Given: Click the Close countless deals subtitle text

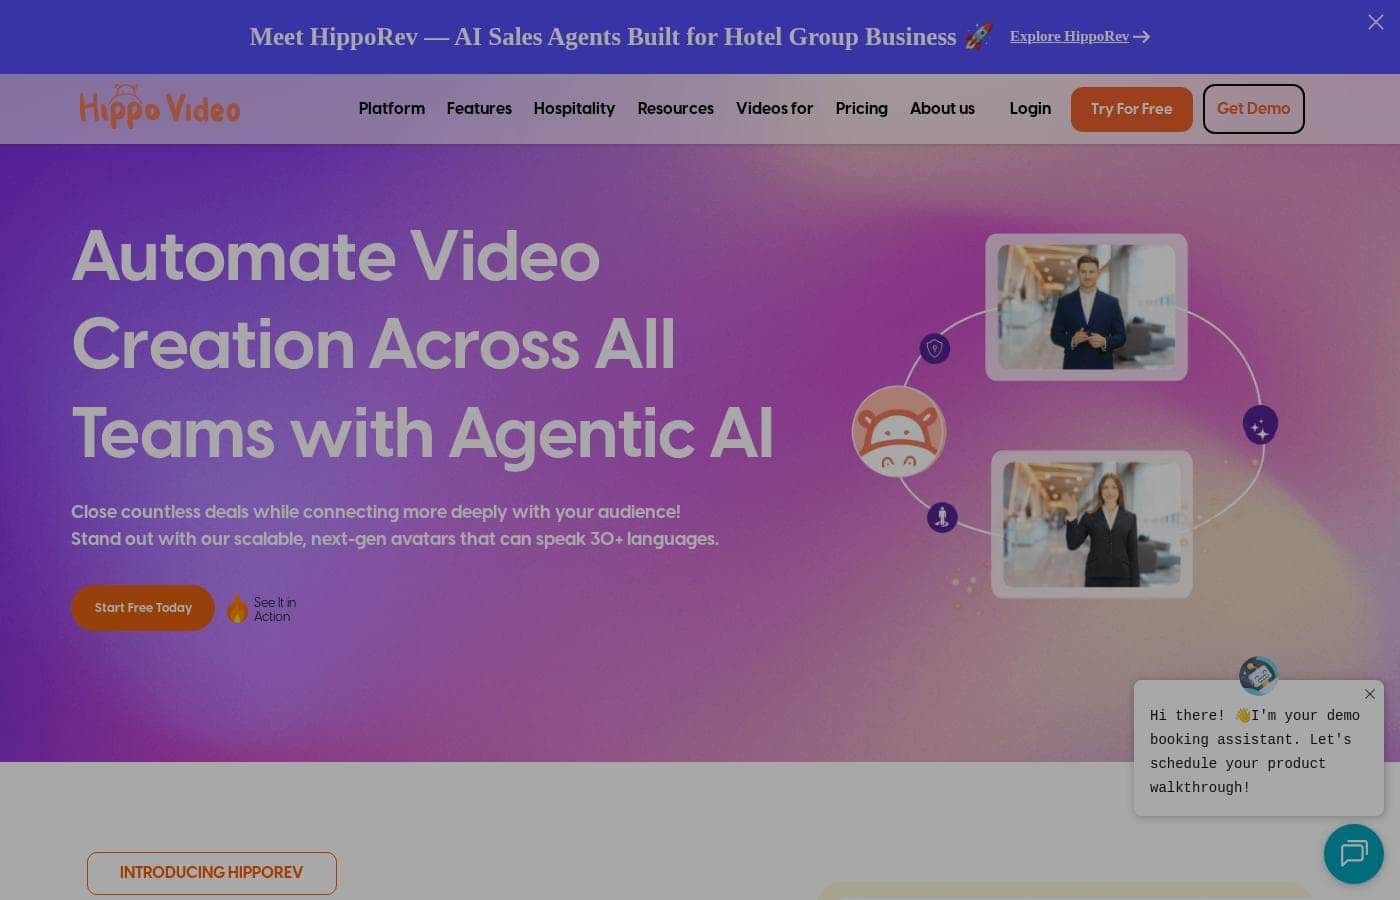Looking at the screenshot, I should tap(395, 525).
